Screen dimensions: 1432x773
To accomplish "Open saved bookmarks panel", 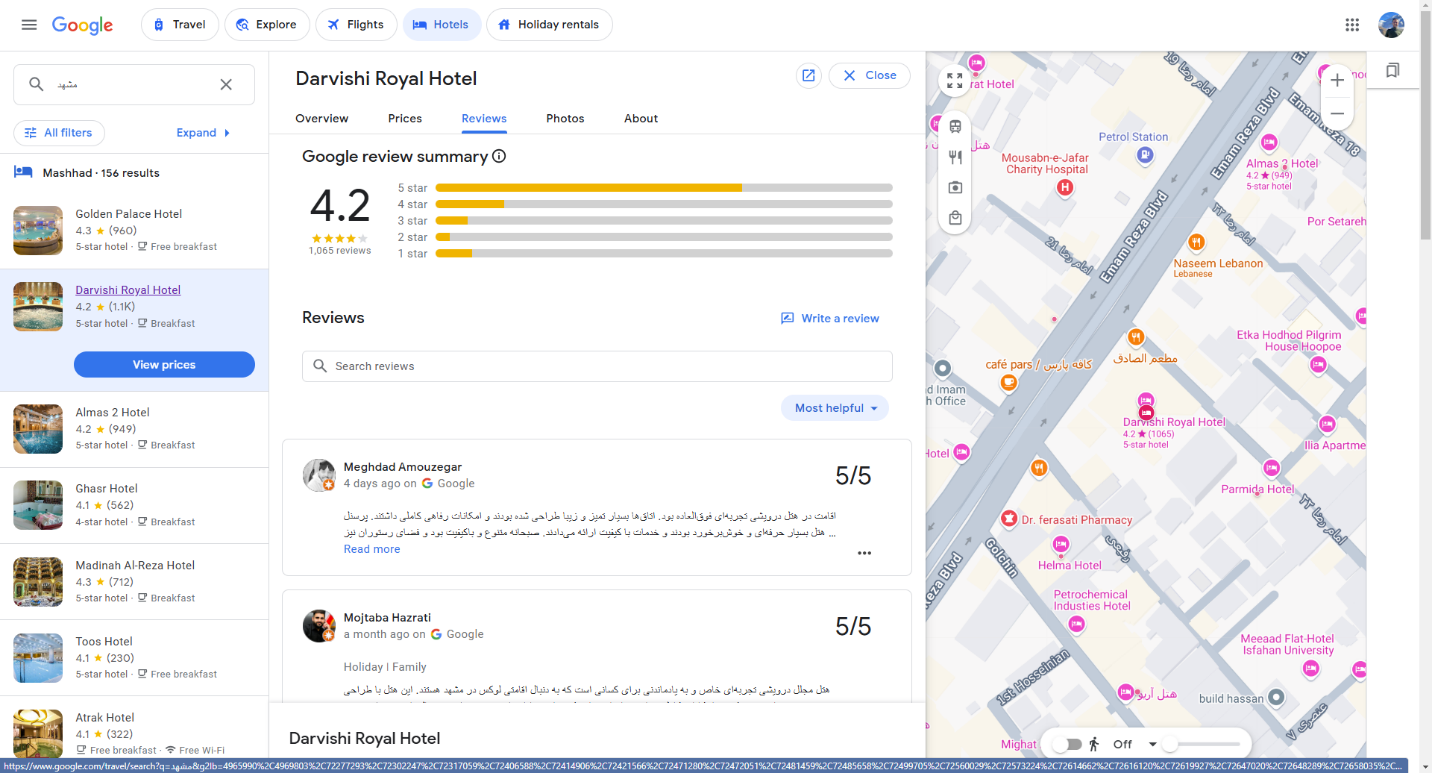I will (x=1392, y=70).
